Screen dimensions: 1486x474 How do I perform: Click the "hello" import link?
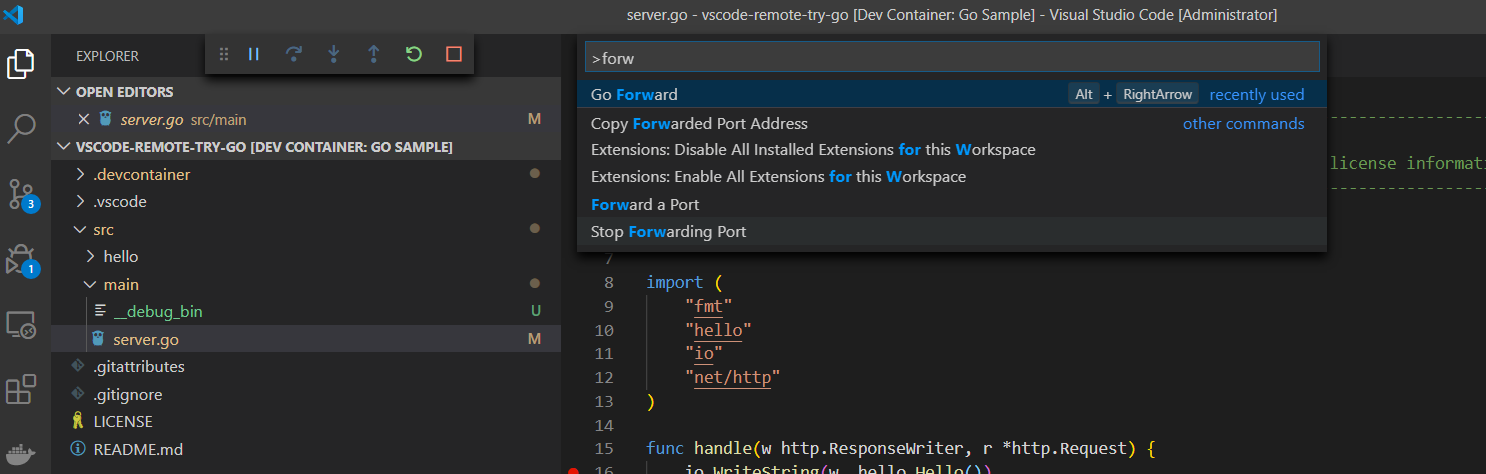tap(718, 330)
